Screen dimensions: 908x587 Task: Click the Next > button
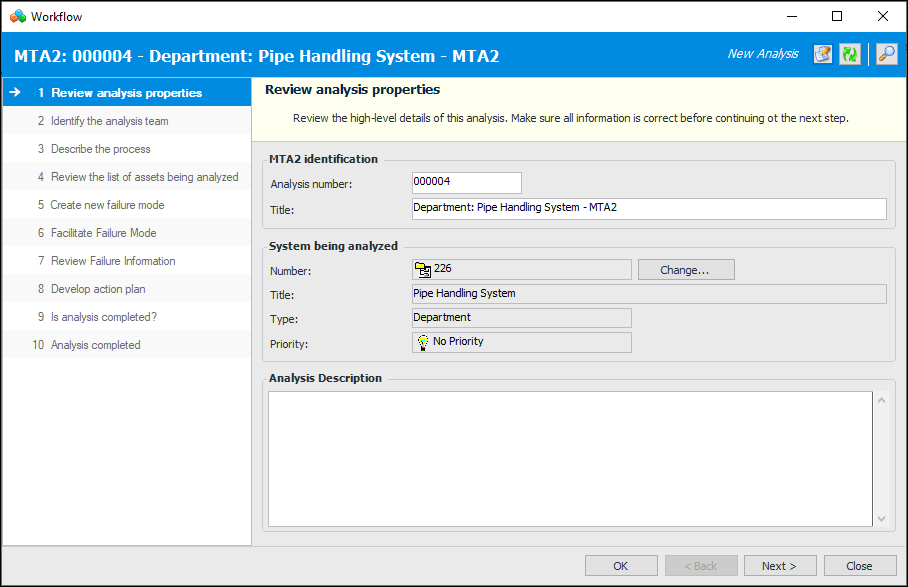point(779,566)
